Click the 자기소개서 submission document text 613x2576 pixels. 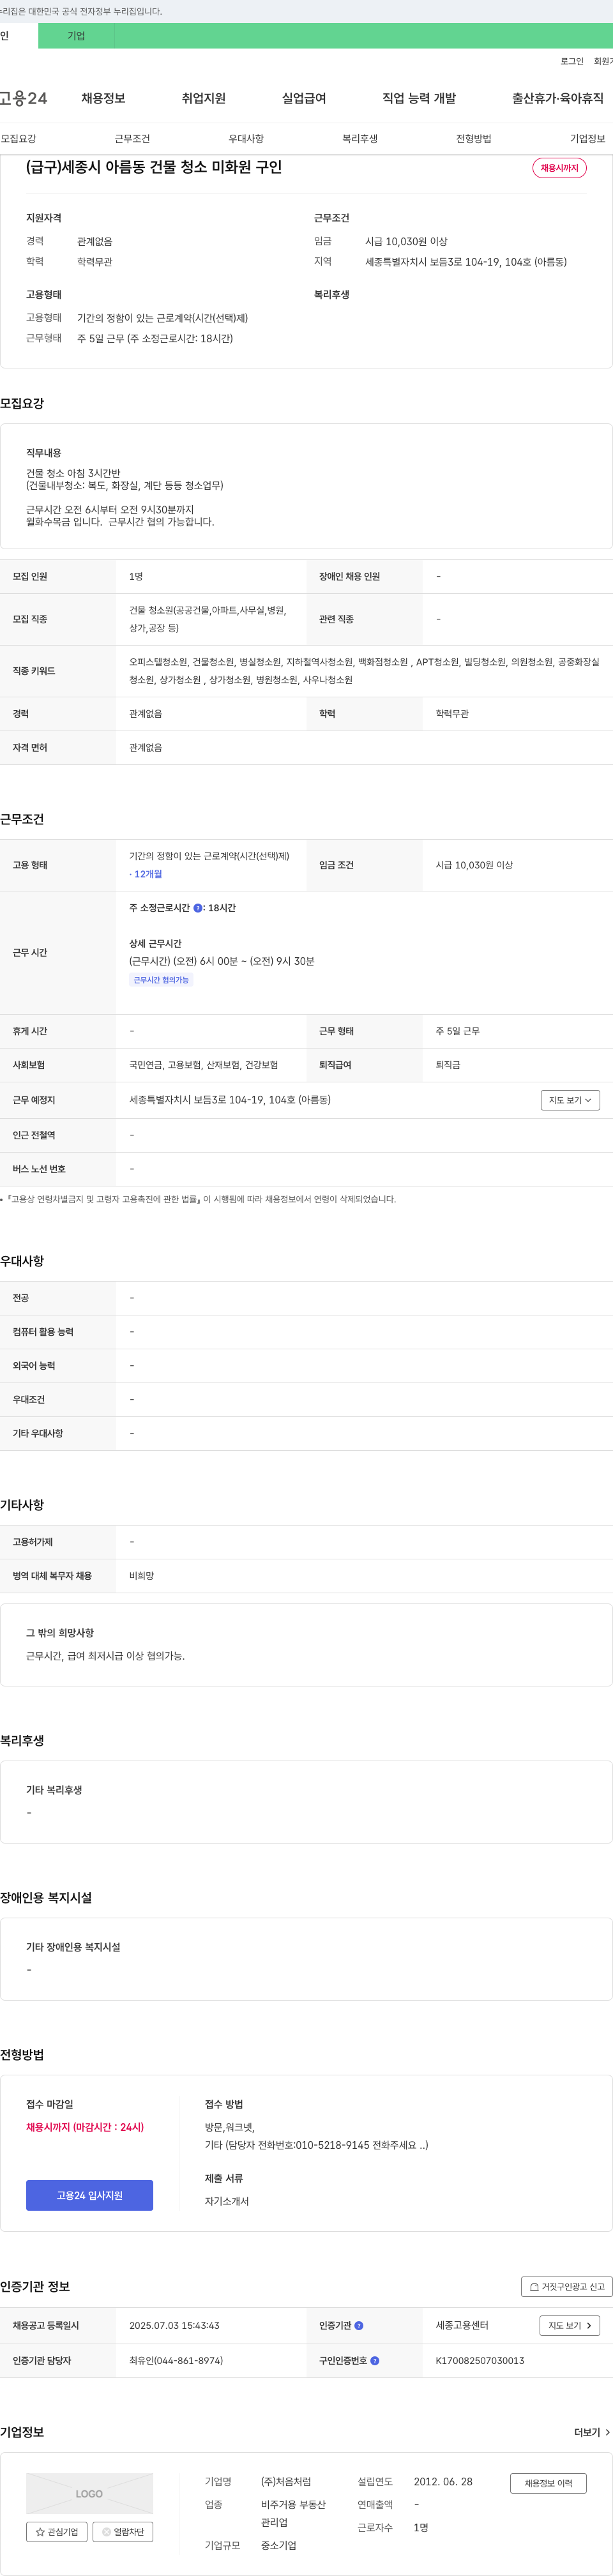pyautogui.click(x=227, y=2201)
